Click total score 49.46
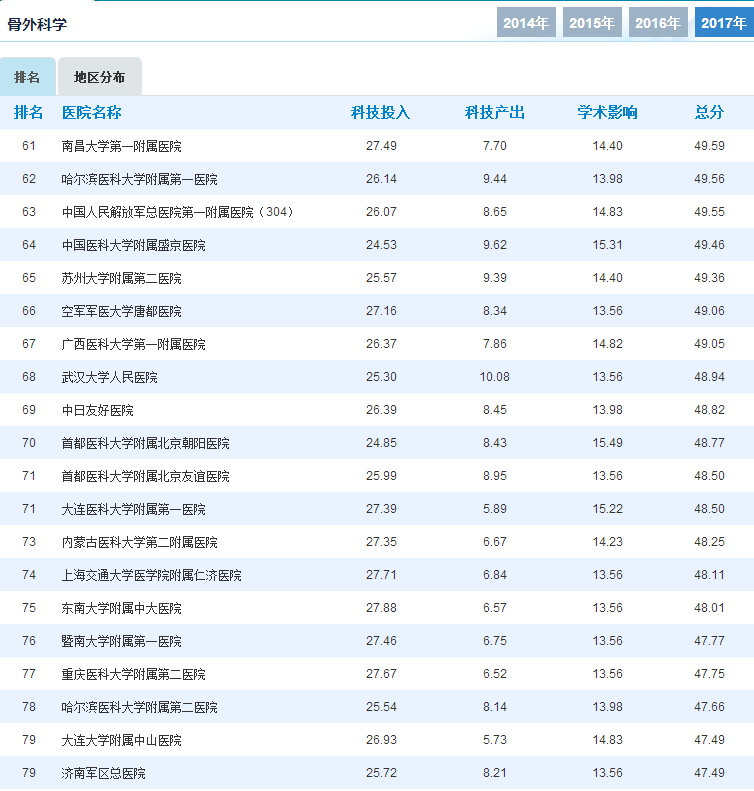The image size is (754, 791). [709, 245]
